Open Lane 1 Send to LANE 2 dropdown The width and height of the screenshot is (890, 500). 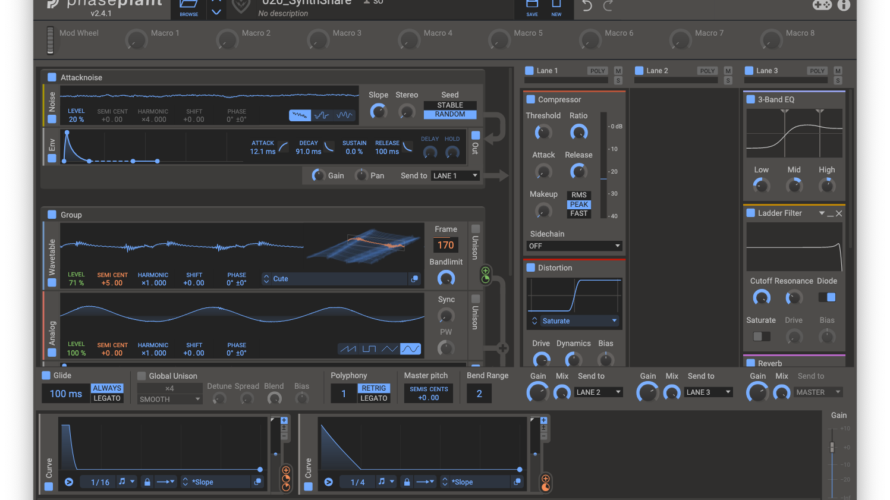[x=598, y=392]
